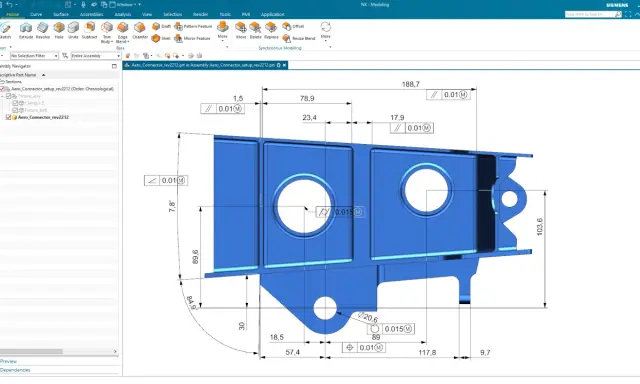Toggle checkbox for Aero_Connector_rev2212 part
Viewport: 640px width, 384px height.
tap(8, 117)
